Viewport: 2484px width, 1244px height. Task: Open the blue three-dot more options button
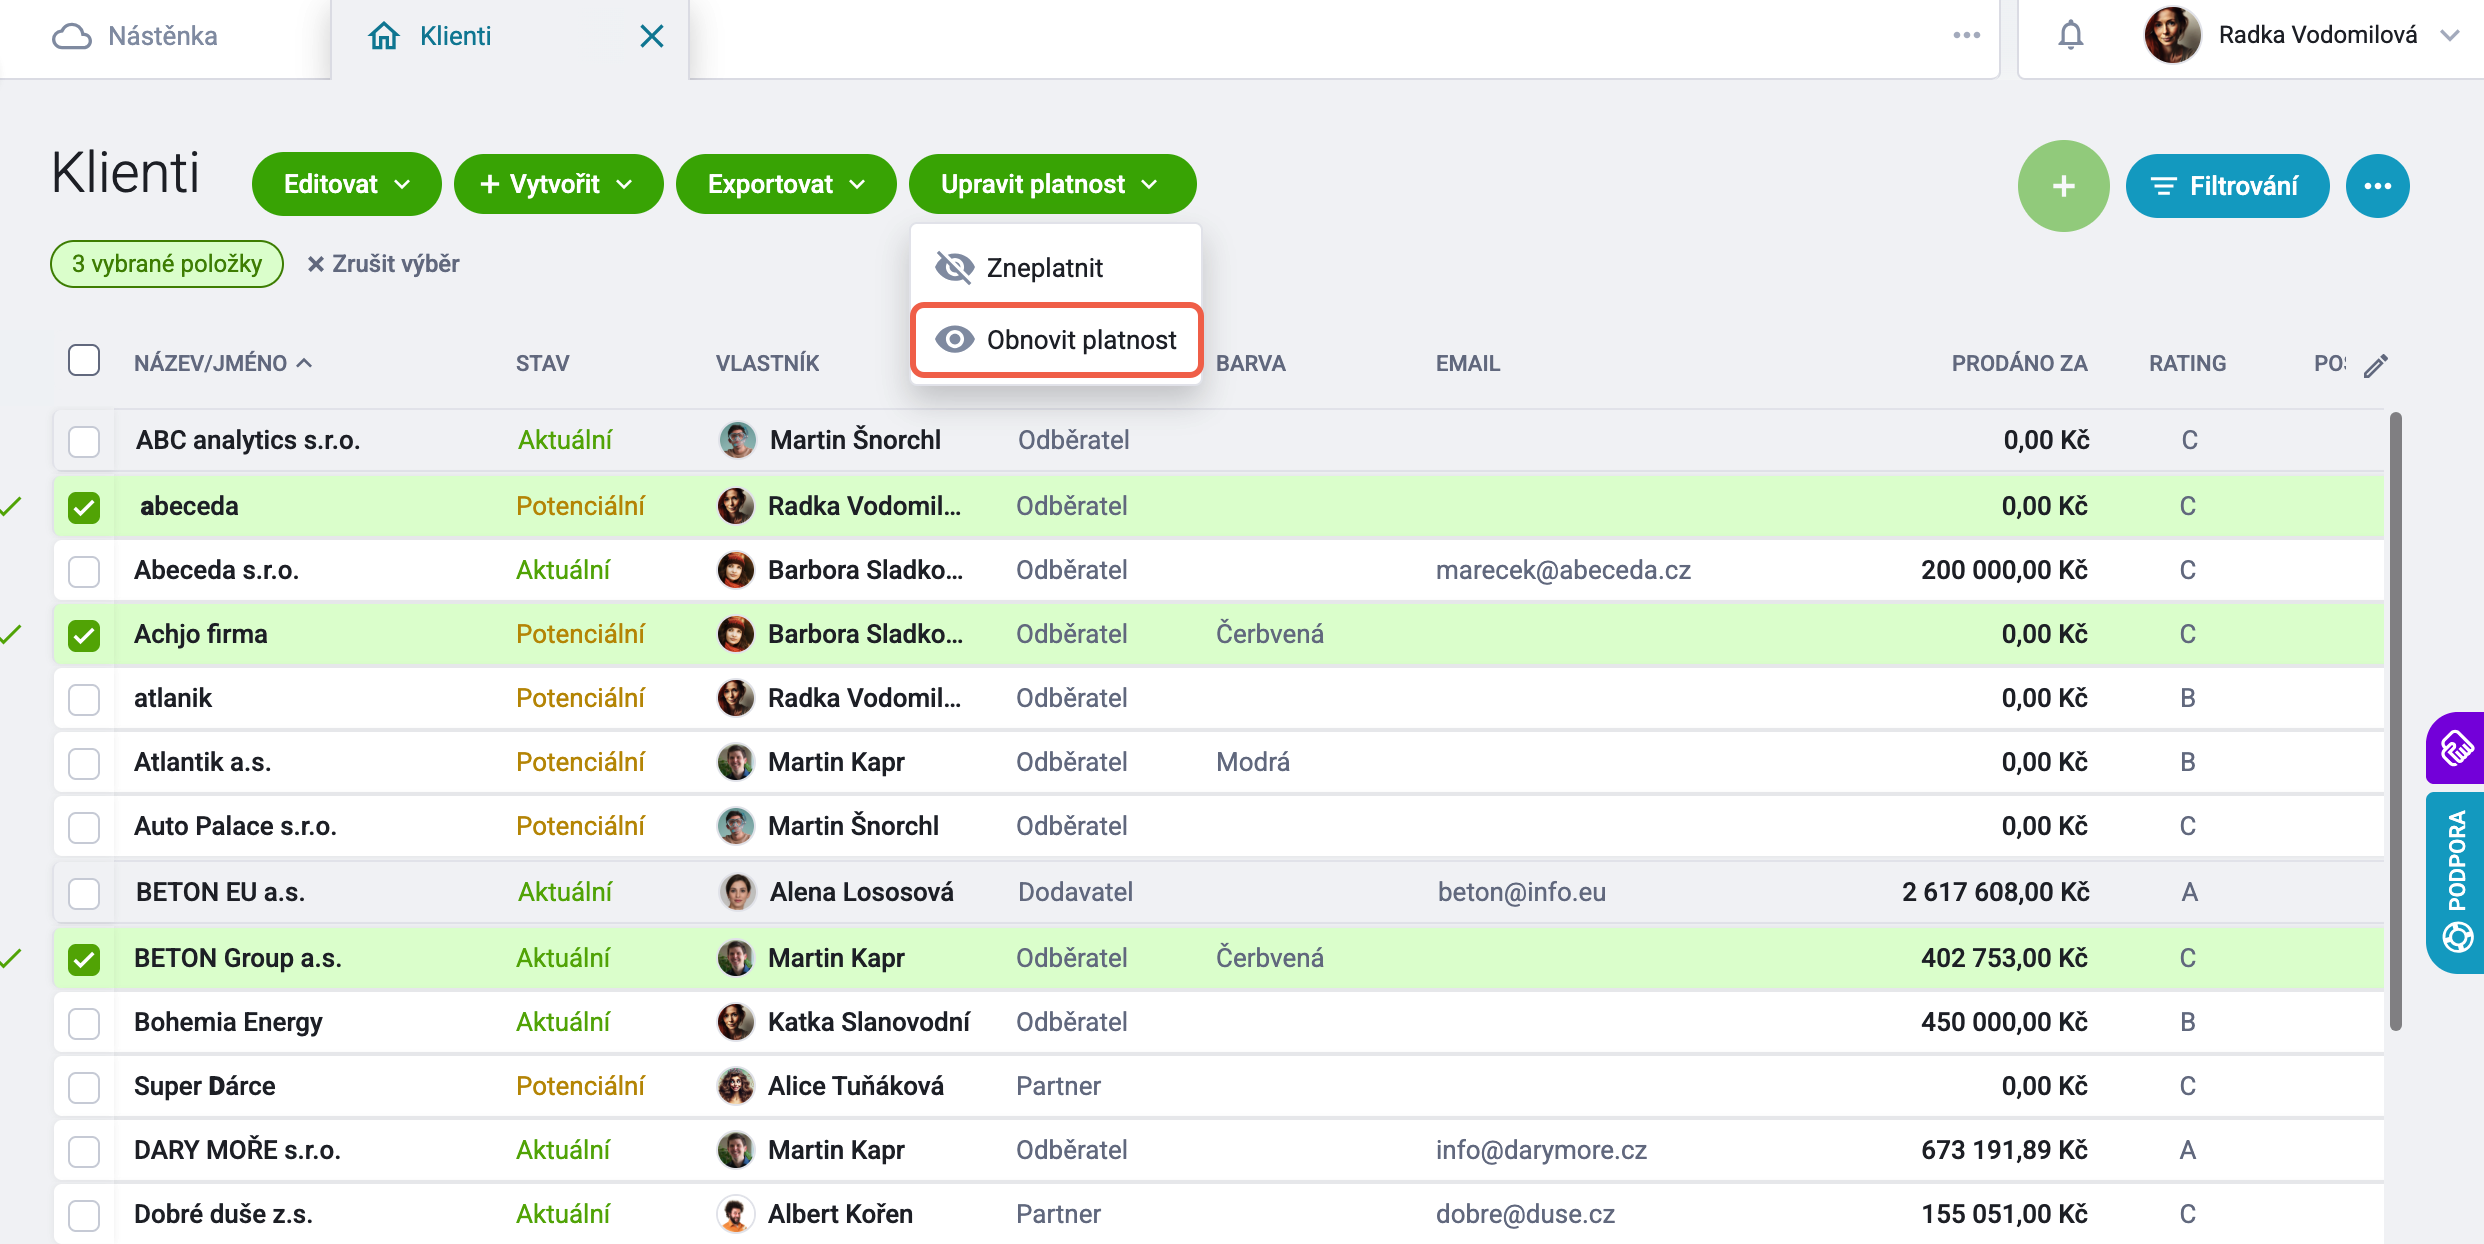point(2377,186)
